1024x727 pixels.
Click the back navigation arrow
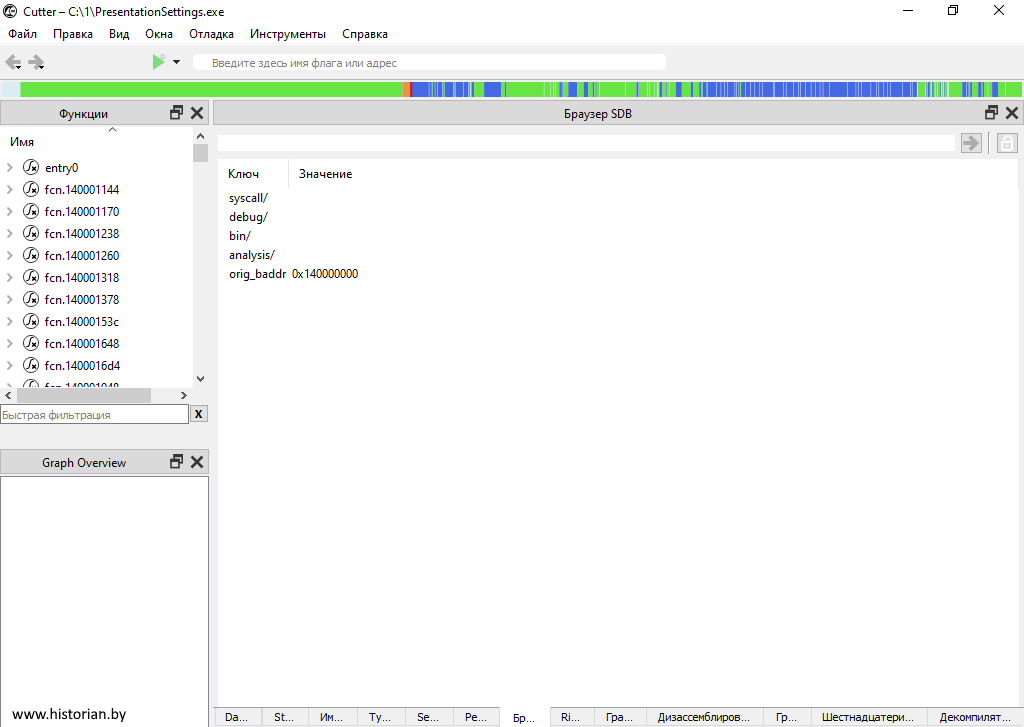pyautogui.click(x=13, y=62)
